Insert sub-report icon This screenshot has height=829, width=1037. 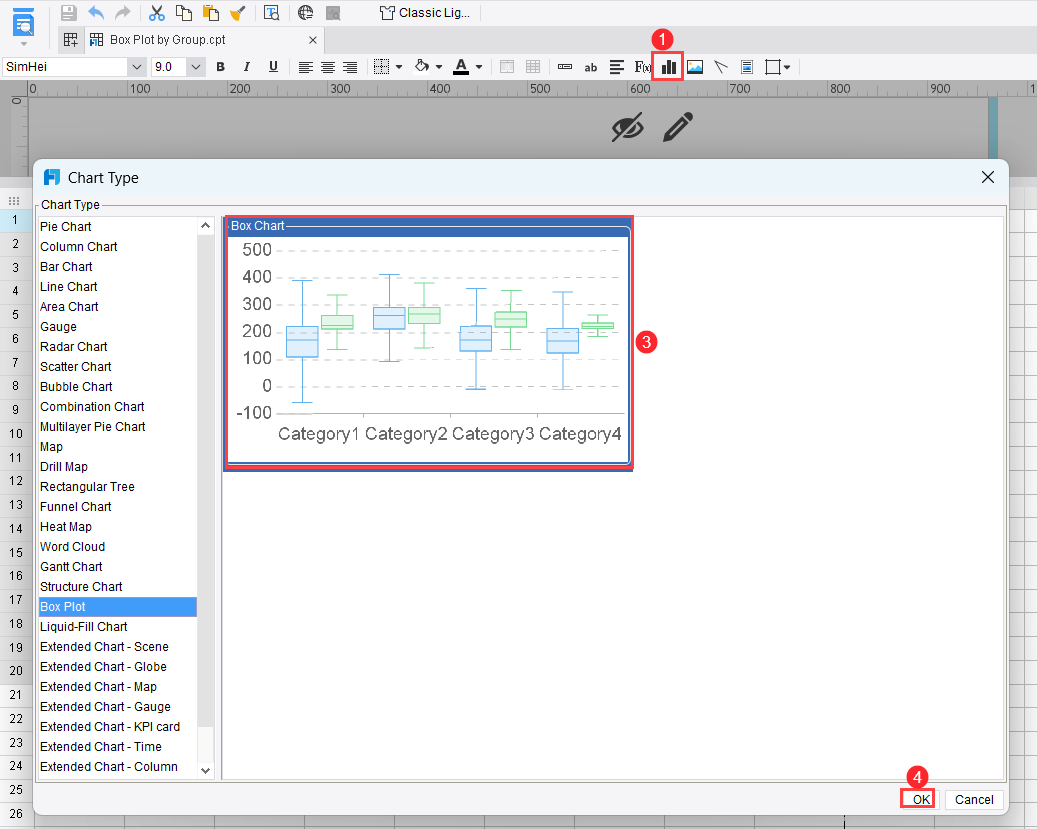tap(747, 67)
